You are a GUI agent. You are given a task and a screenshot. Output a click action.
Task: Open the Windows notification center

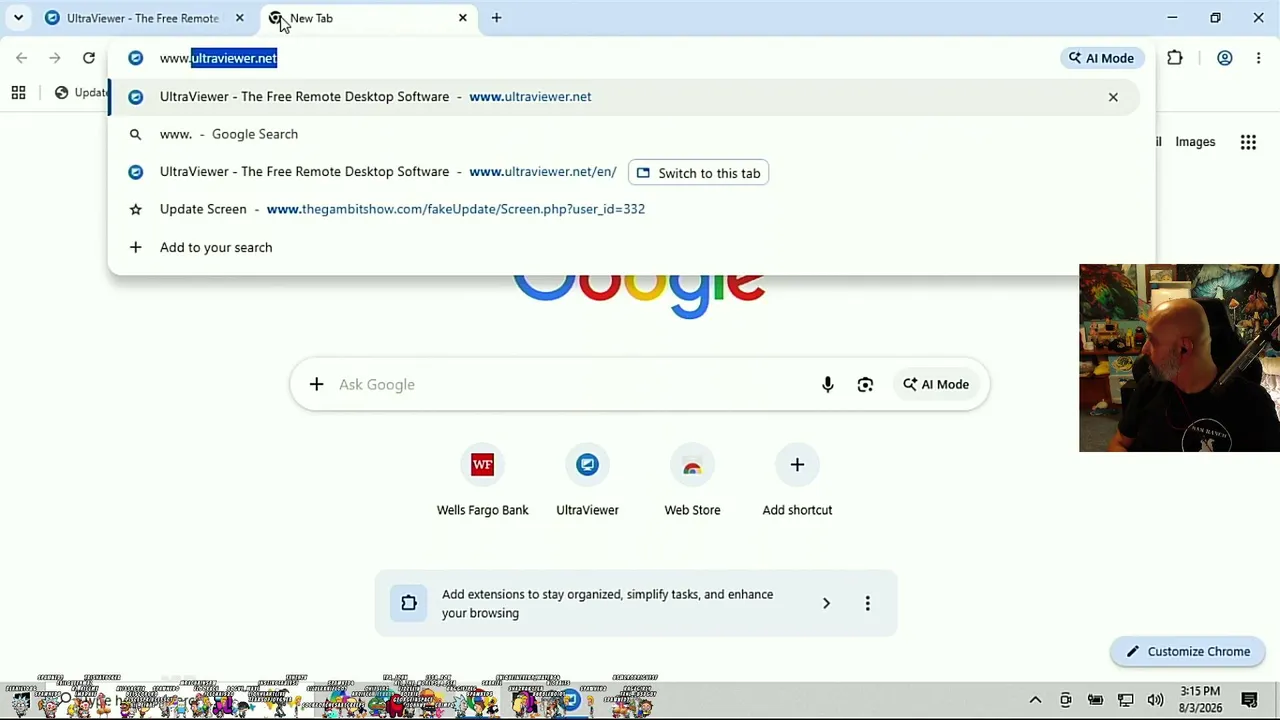[x=1249, y=700]
